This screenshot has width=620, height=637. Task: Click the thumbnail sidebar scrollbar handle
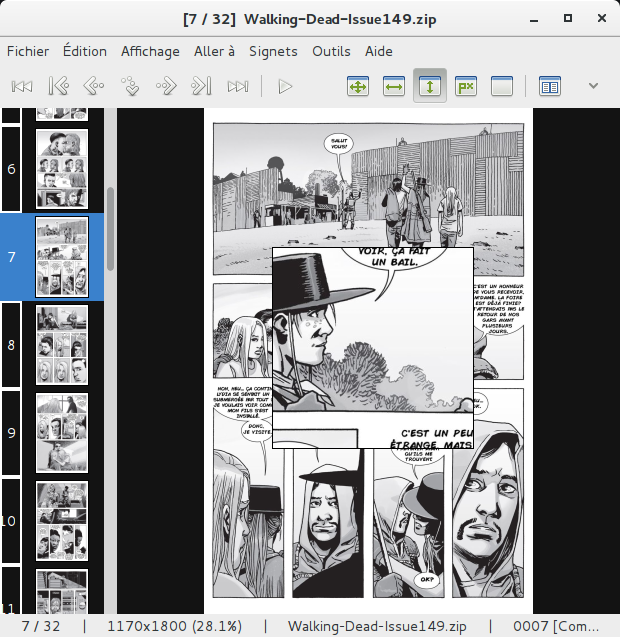pos(110,229)
